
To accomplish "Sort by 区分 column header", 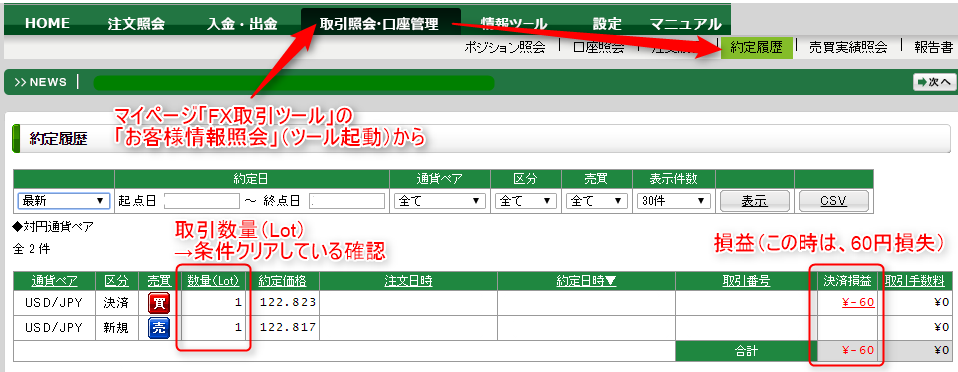I will (117, 281).
